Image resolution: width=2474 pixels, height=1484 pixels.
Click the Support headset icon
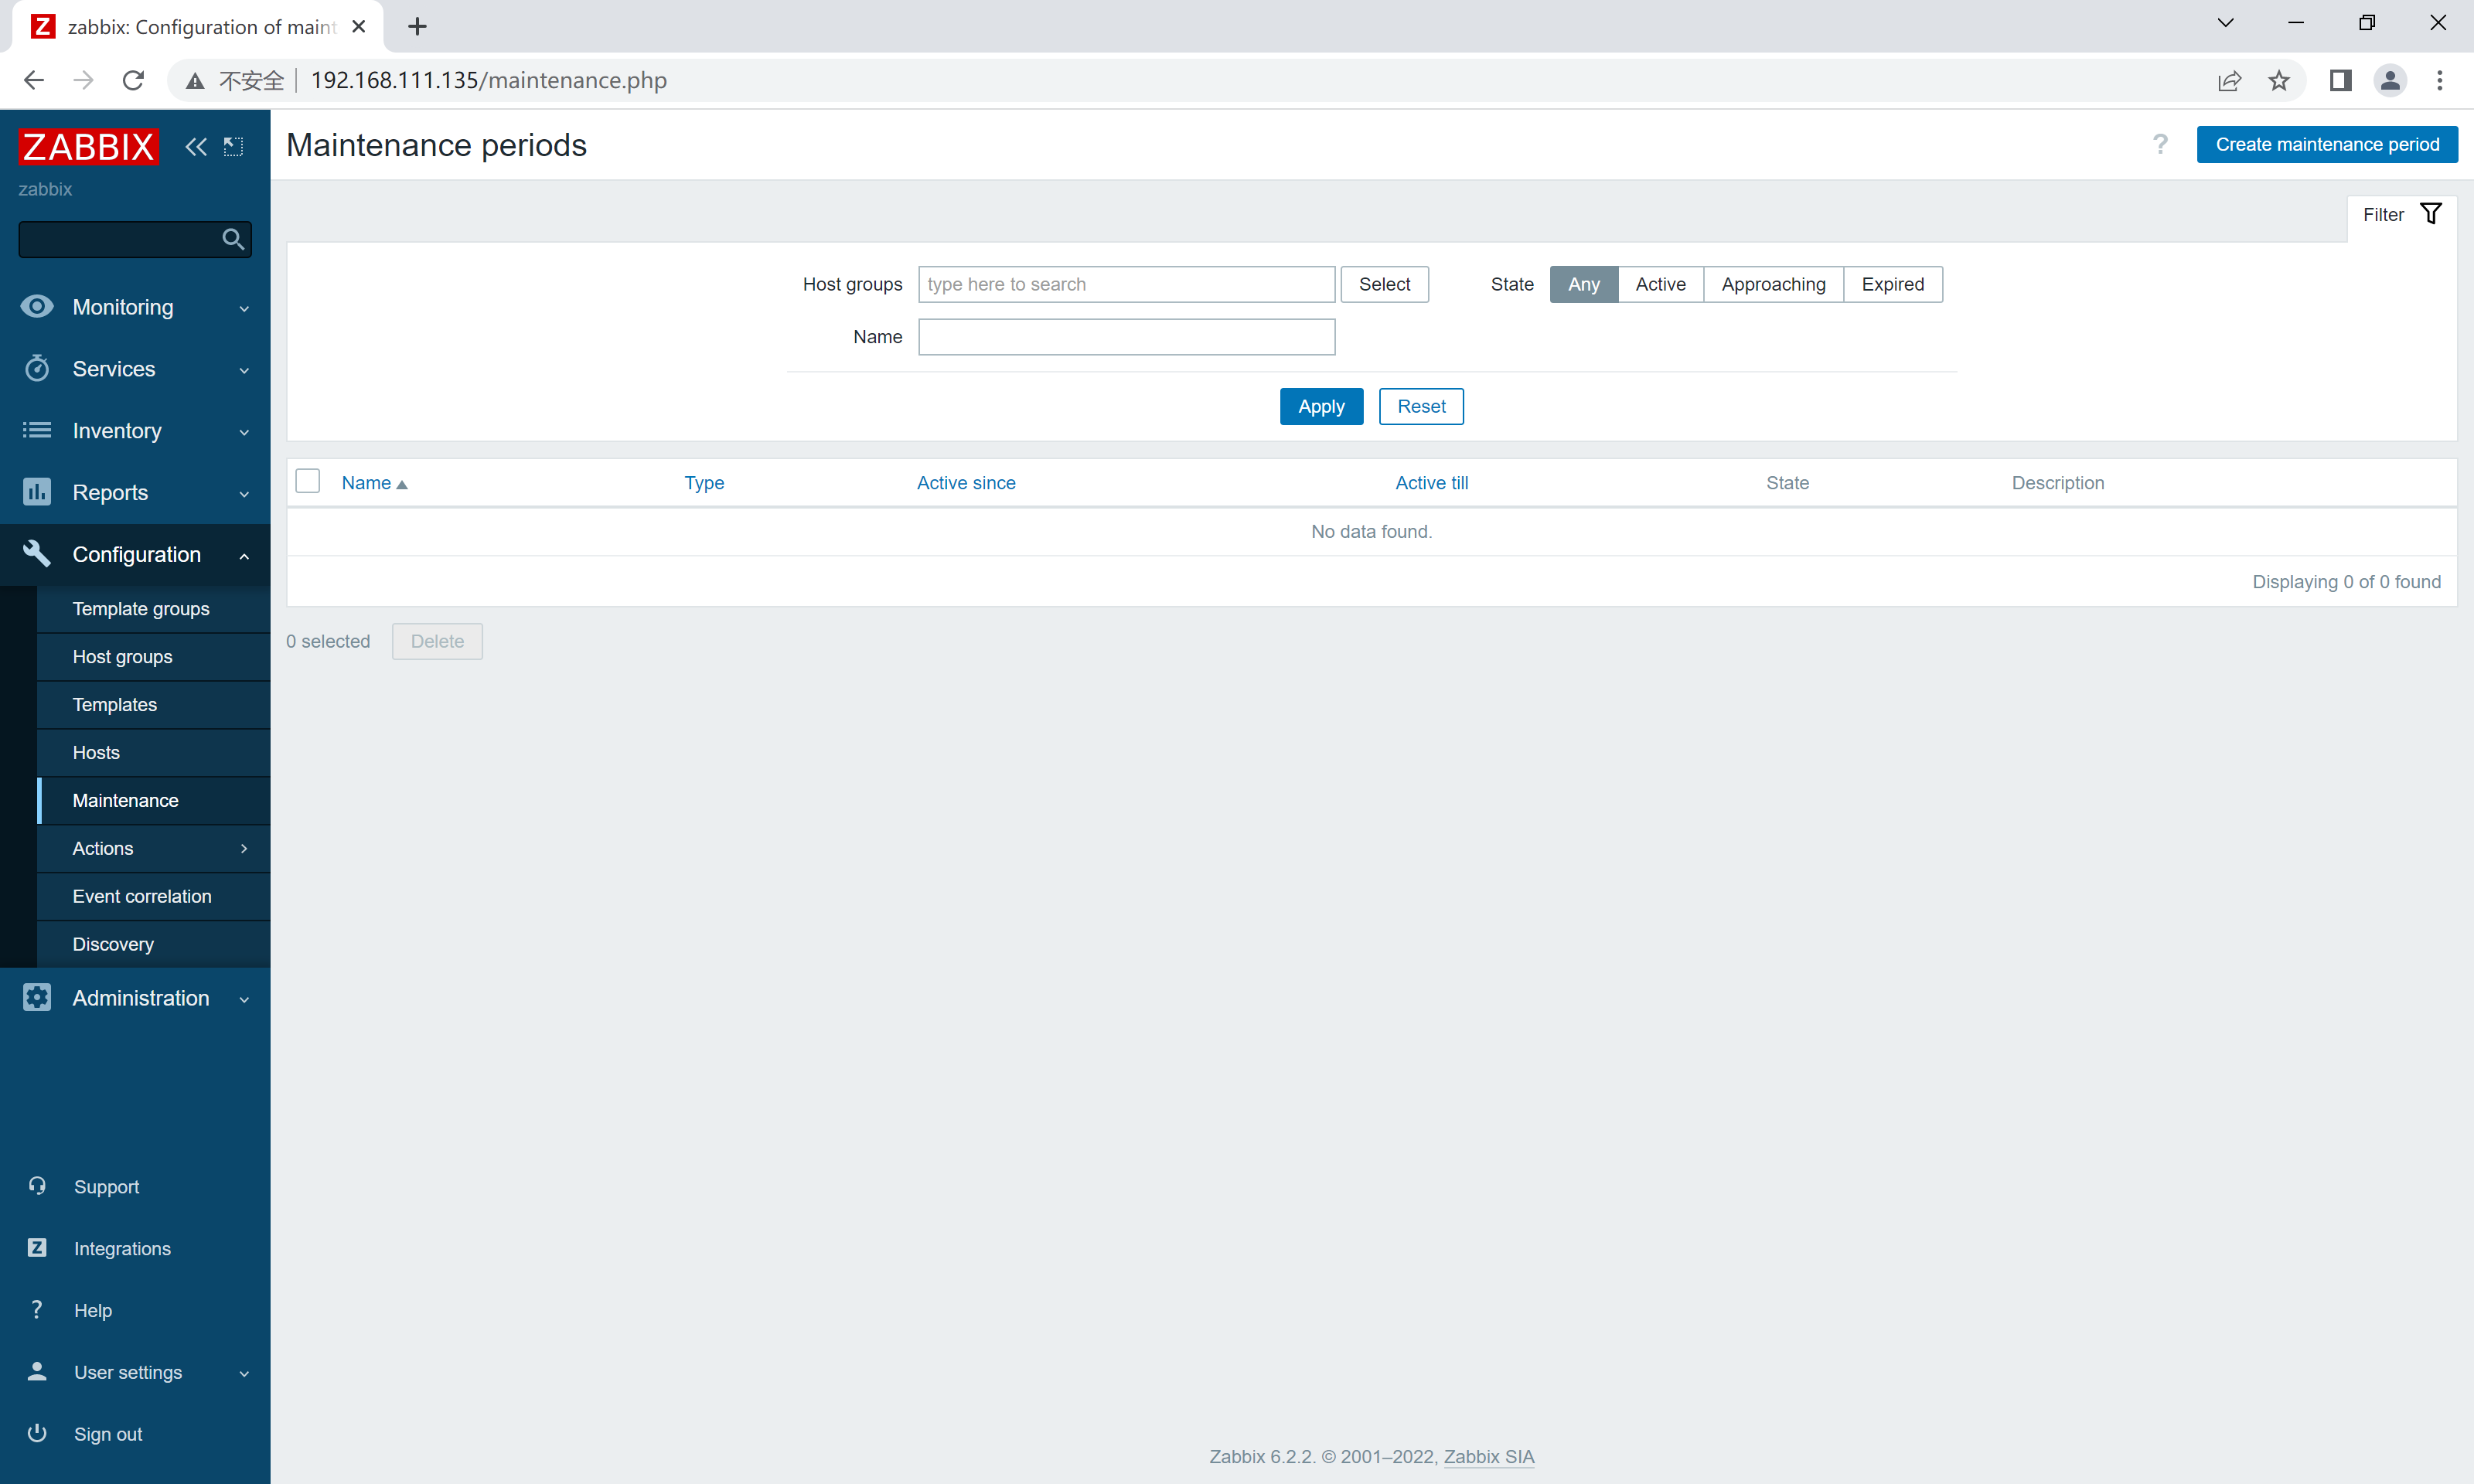point(37,1186)
